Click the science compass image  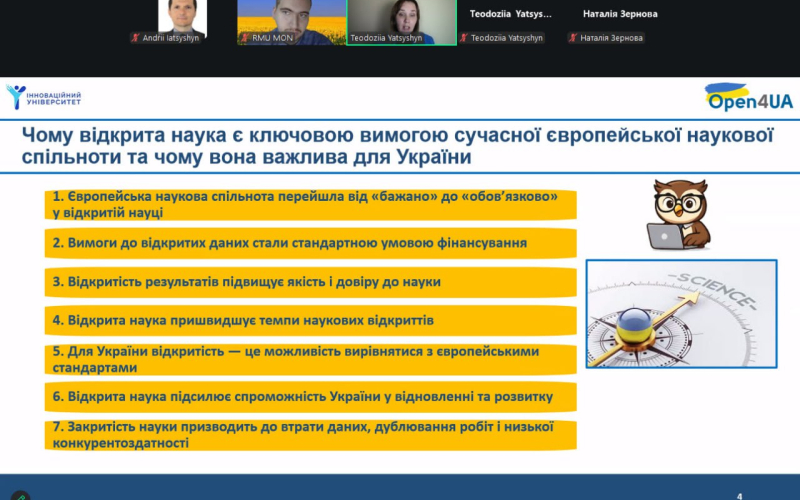[681, 313]
